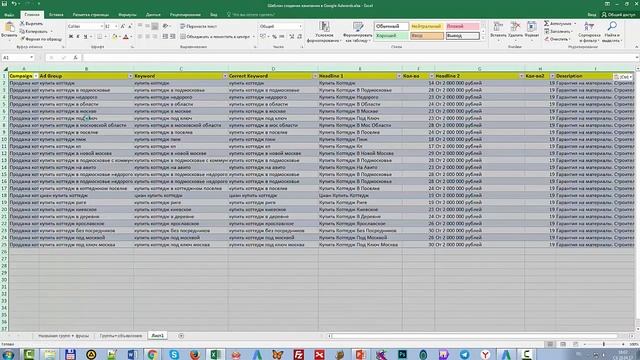Click Cut (Вырезать) scissors button
640x360 pixels.
coord(31,24)
